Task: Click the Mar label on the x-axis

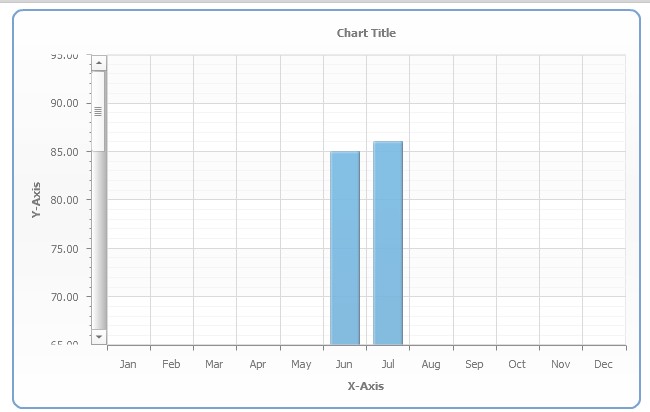Action: [x=214, y=365]
